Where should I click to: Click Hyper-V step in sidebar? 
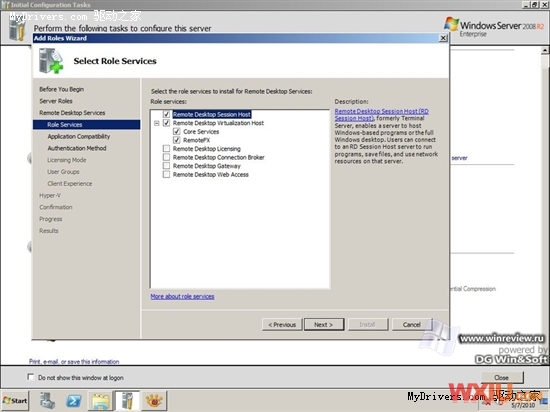50,195
